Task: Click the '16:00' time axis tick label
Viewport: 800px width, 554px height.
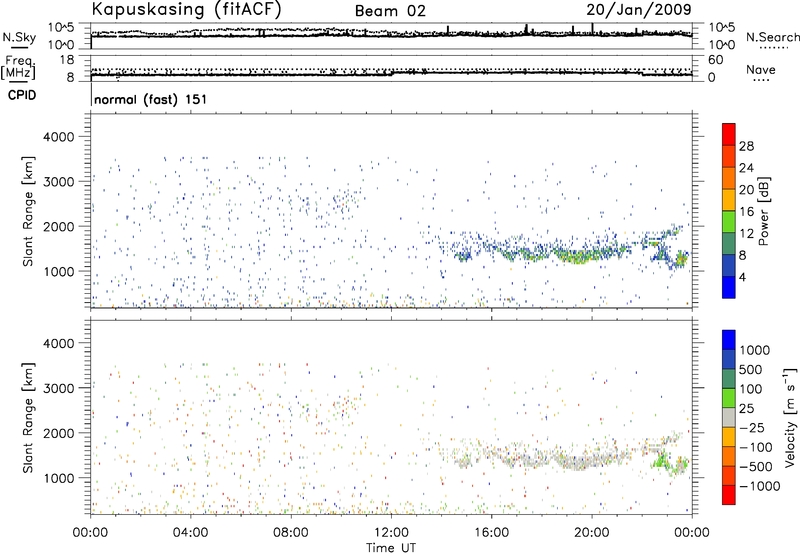Action: coord(491,533)
